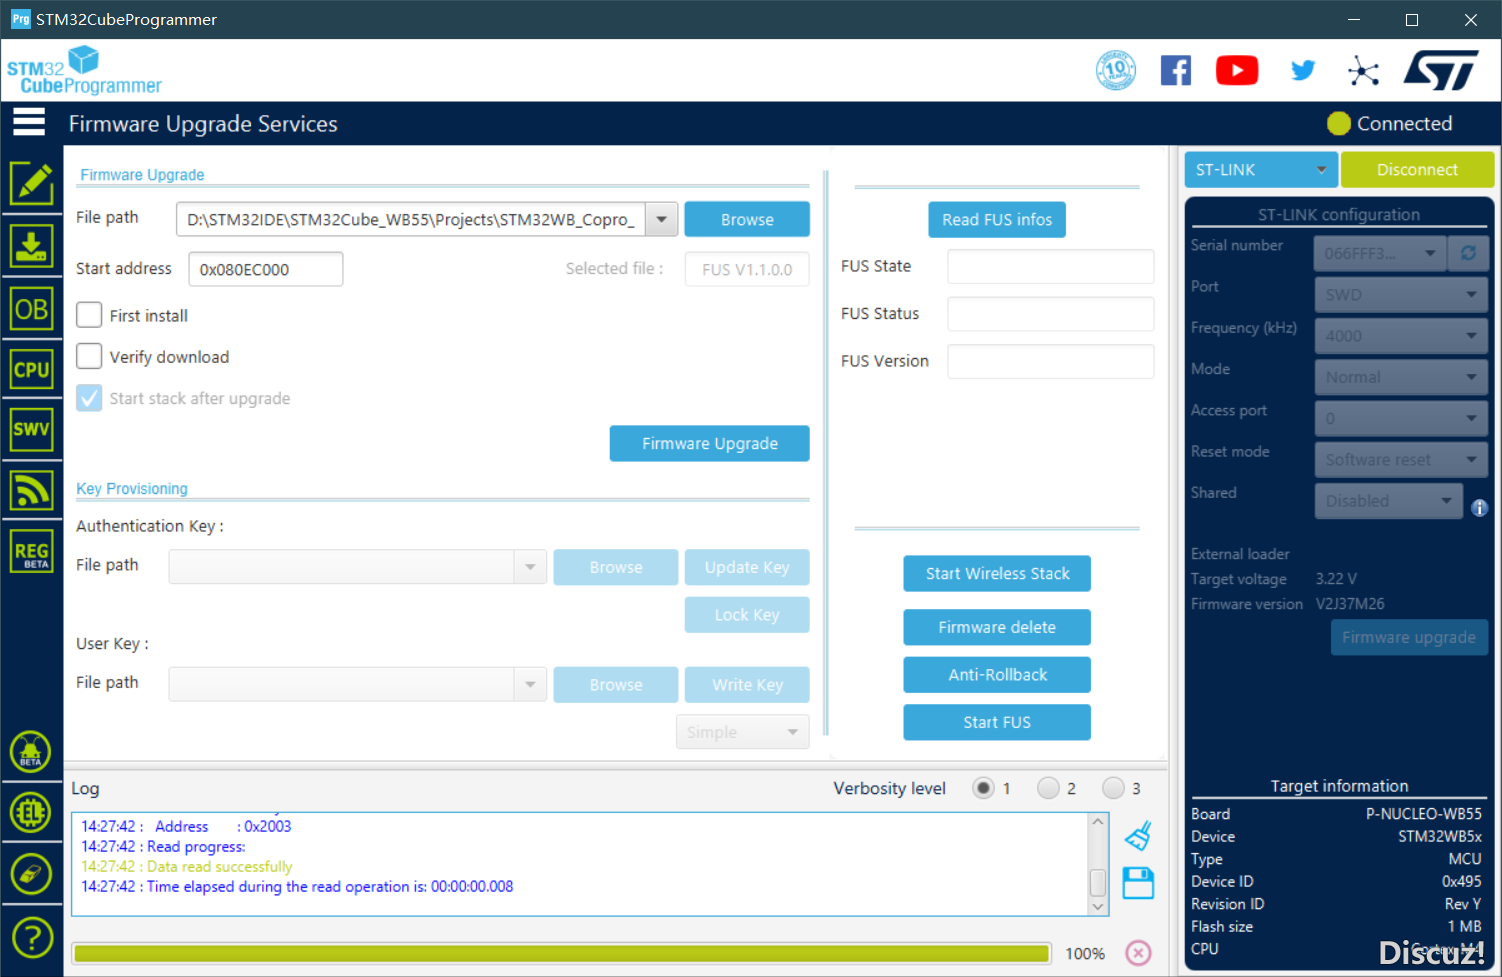Cancel the operation with the red X icon
This screenshot has height=977, width=1502.
click(x=1138, y=953)
